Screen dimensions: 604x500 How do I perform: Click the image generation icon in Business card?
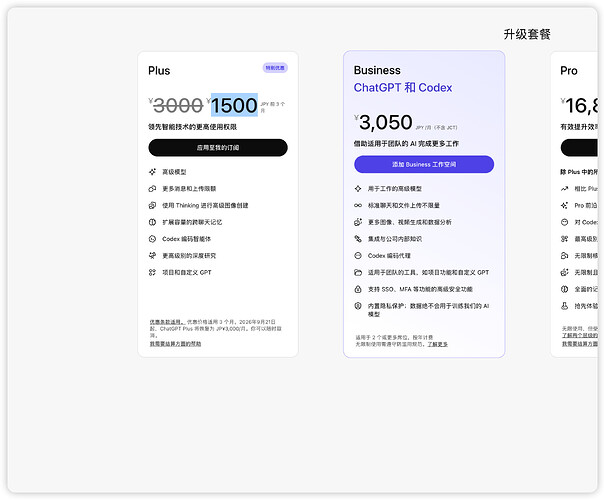click(x=358, y=222)
